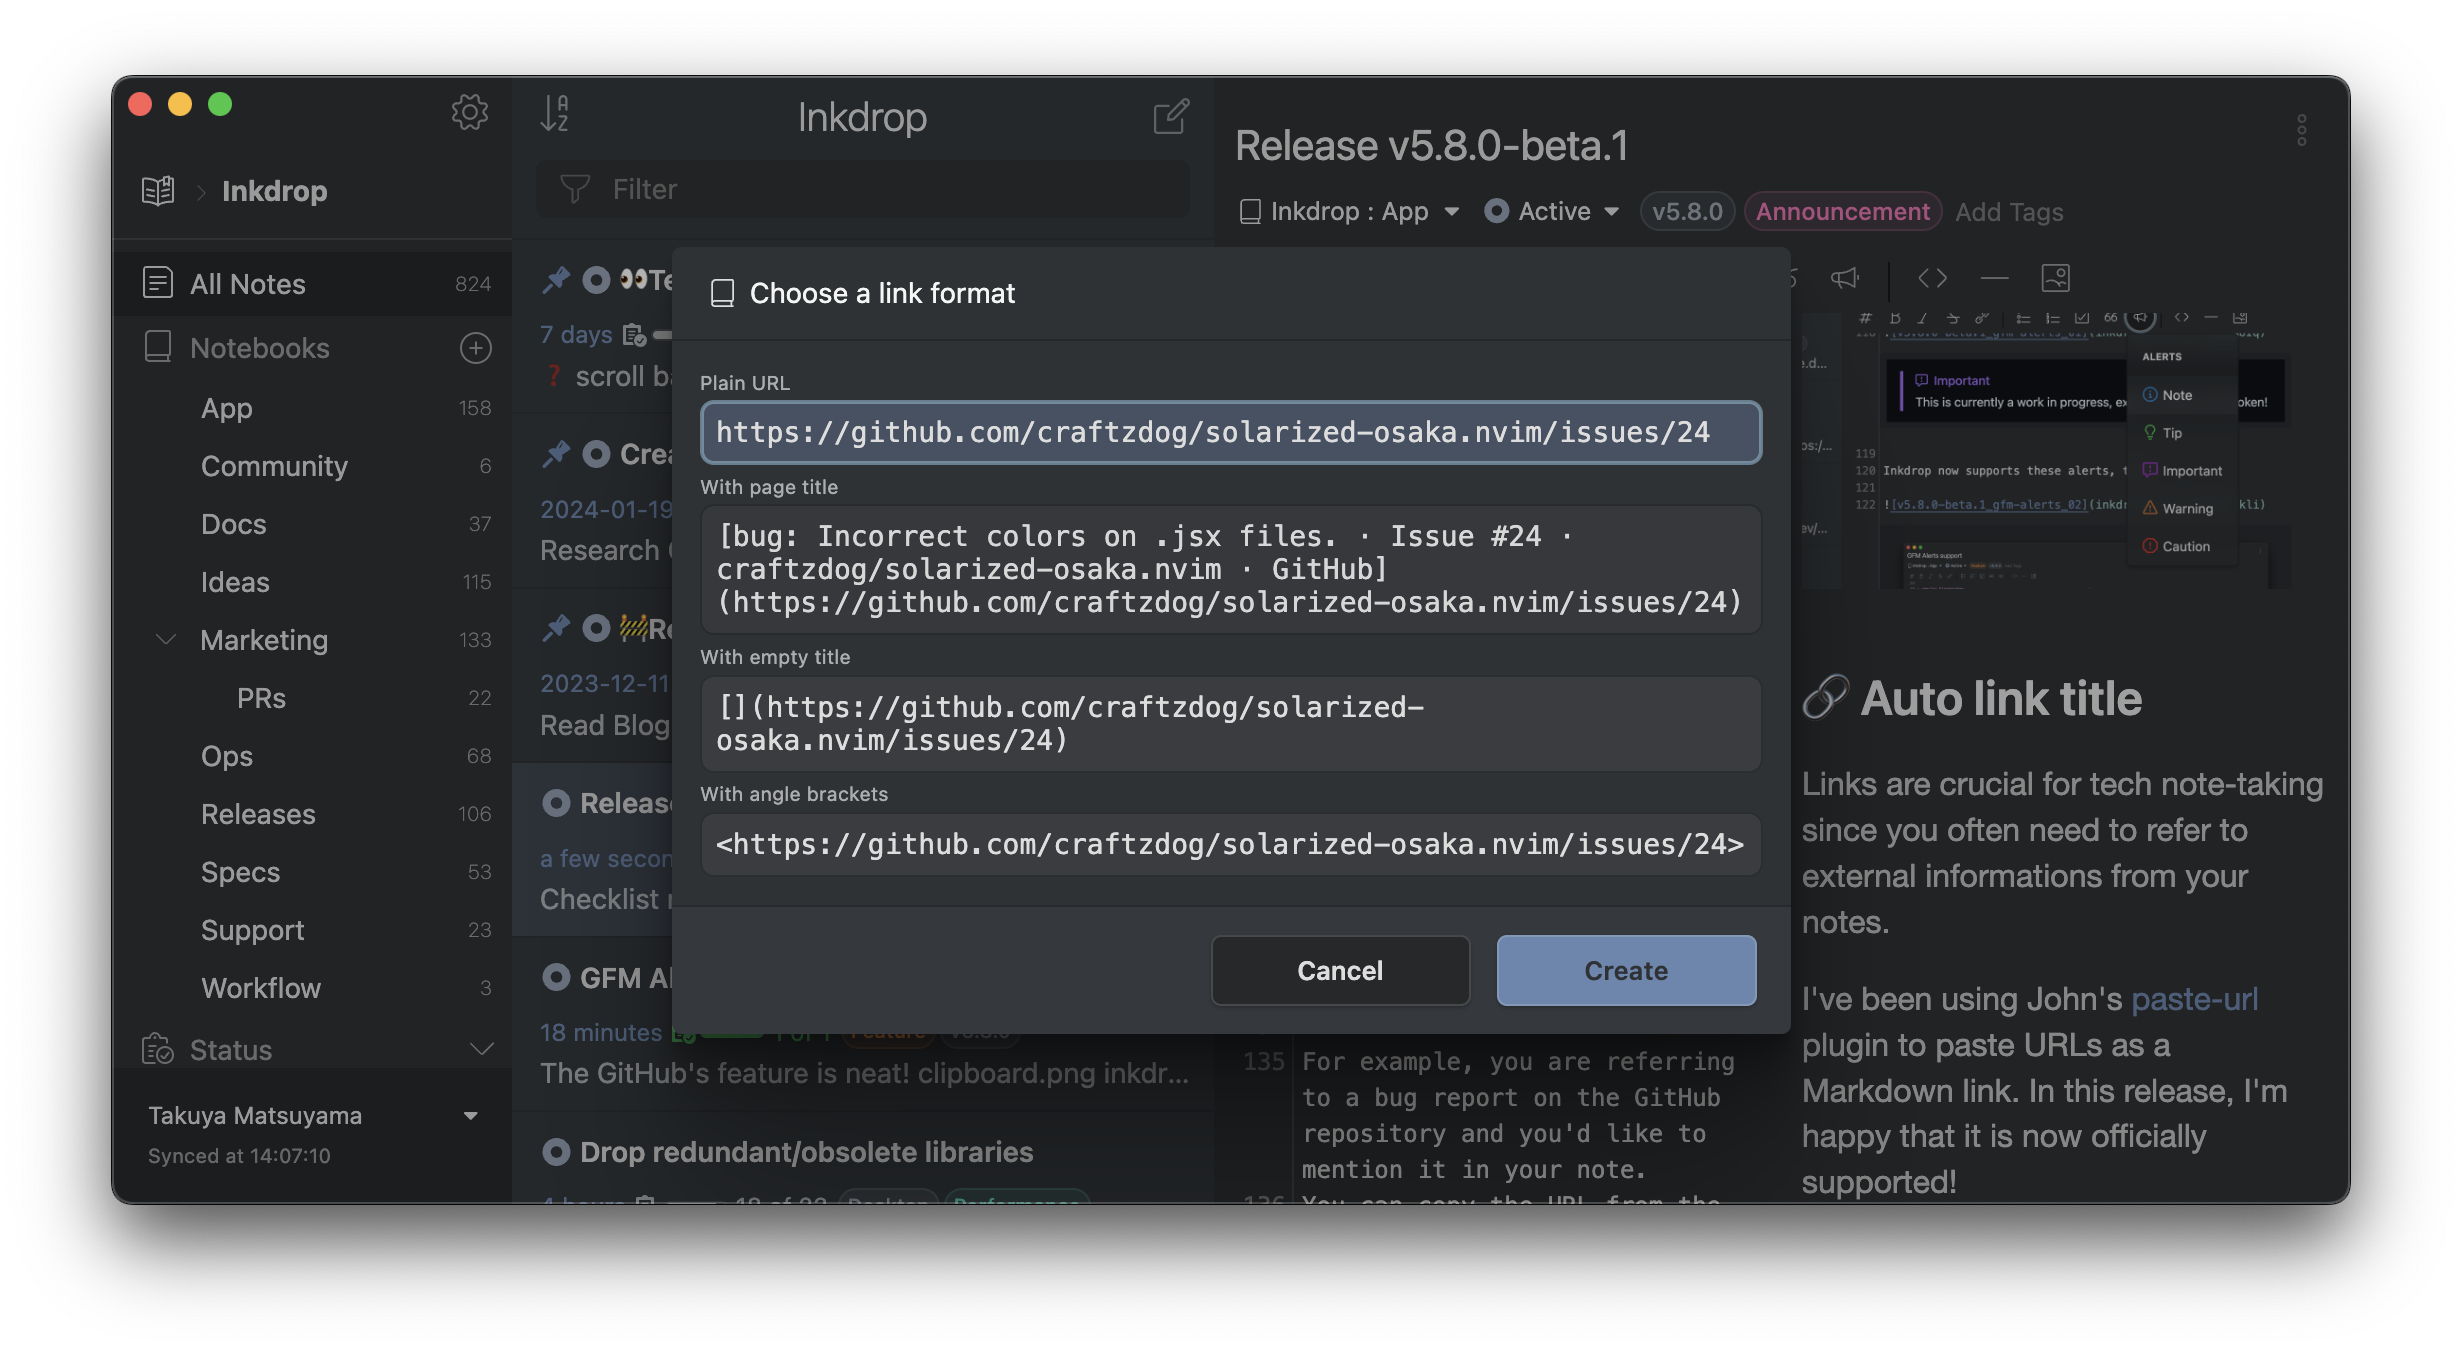The image size is (2462, 1352).
Task: Select the 'With empty title' link format
Action: 1230,723
